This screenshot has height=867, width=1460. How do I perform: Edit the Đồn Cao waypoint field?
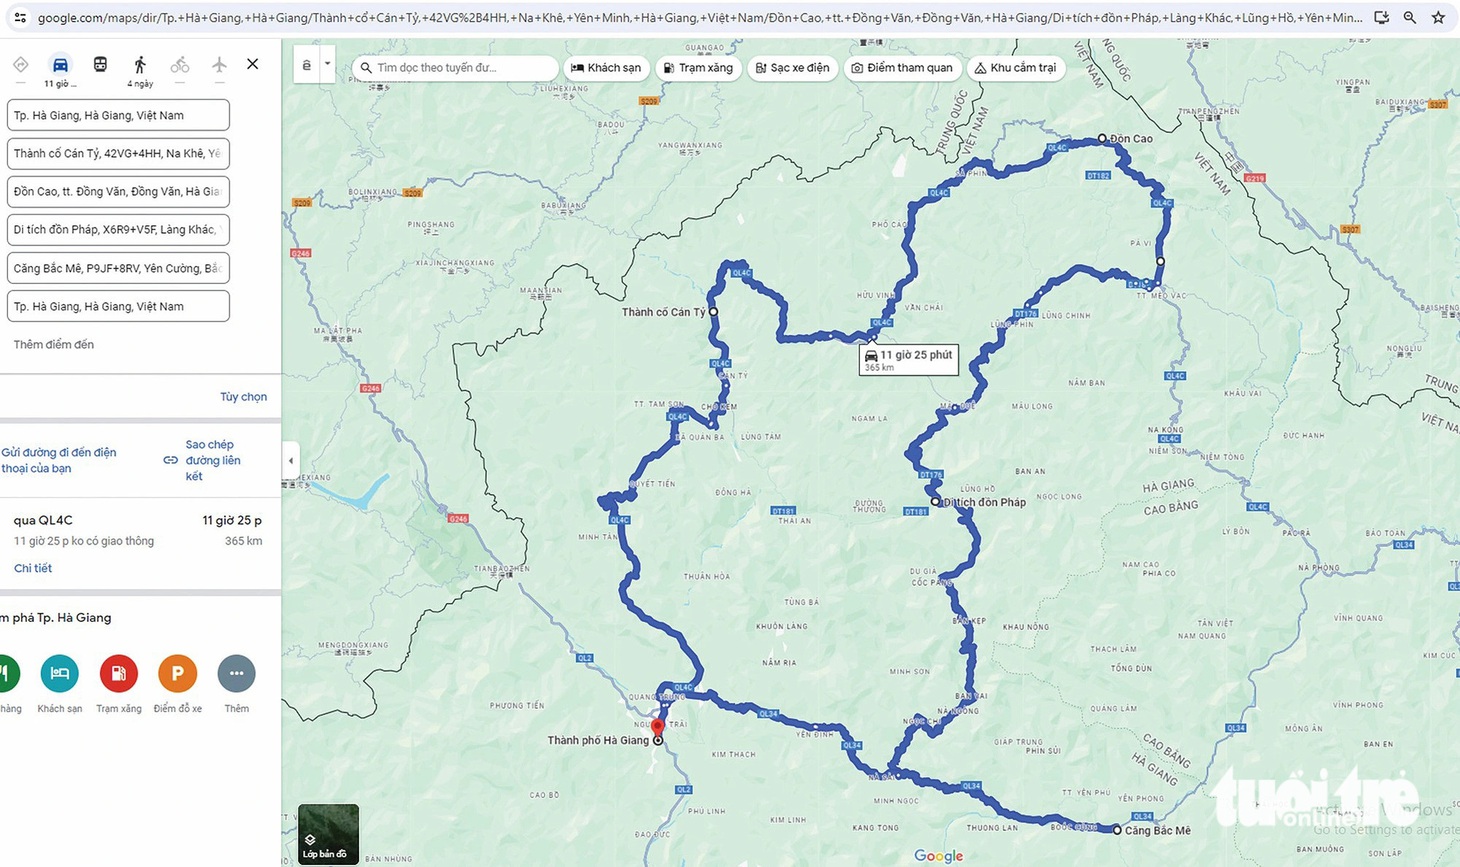118,191
